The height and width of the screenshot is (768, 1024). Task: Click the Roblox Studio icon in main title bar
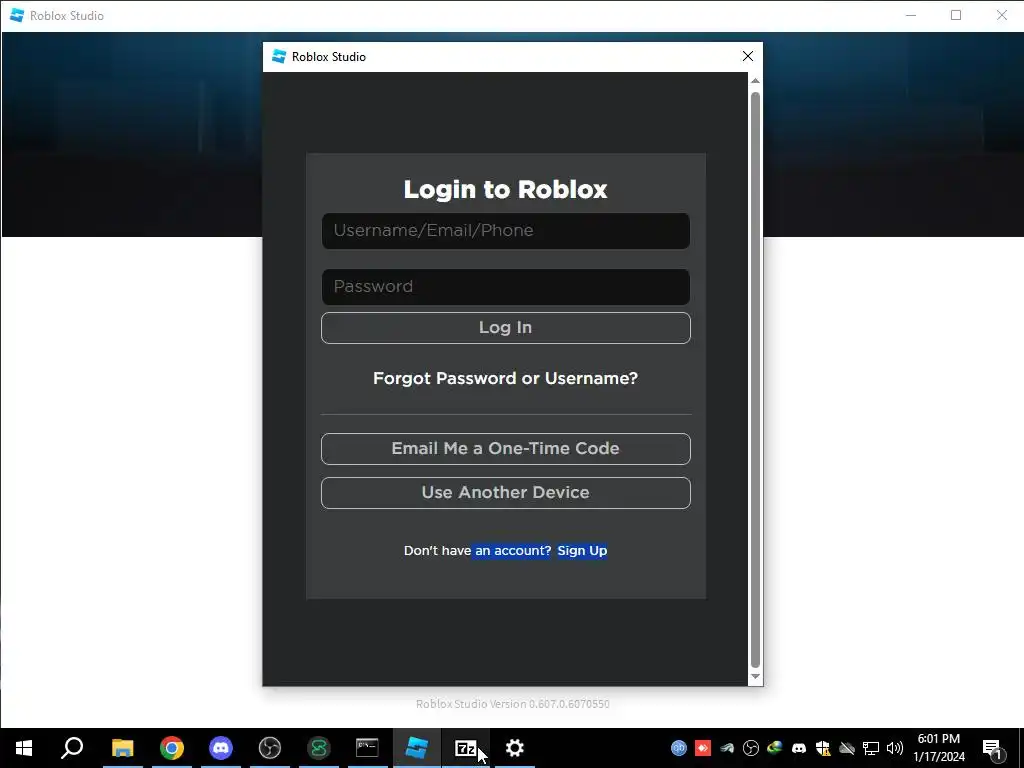click(x=17, y=15)
